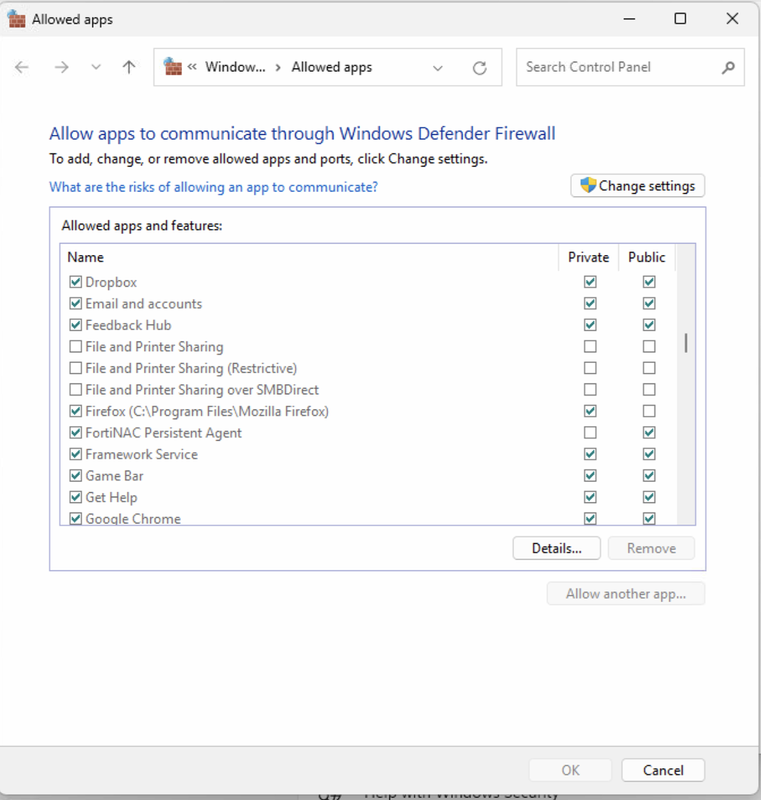Click the Back navigation arrow
761x800 pixels.
click(21, 67)
